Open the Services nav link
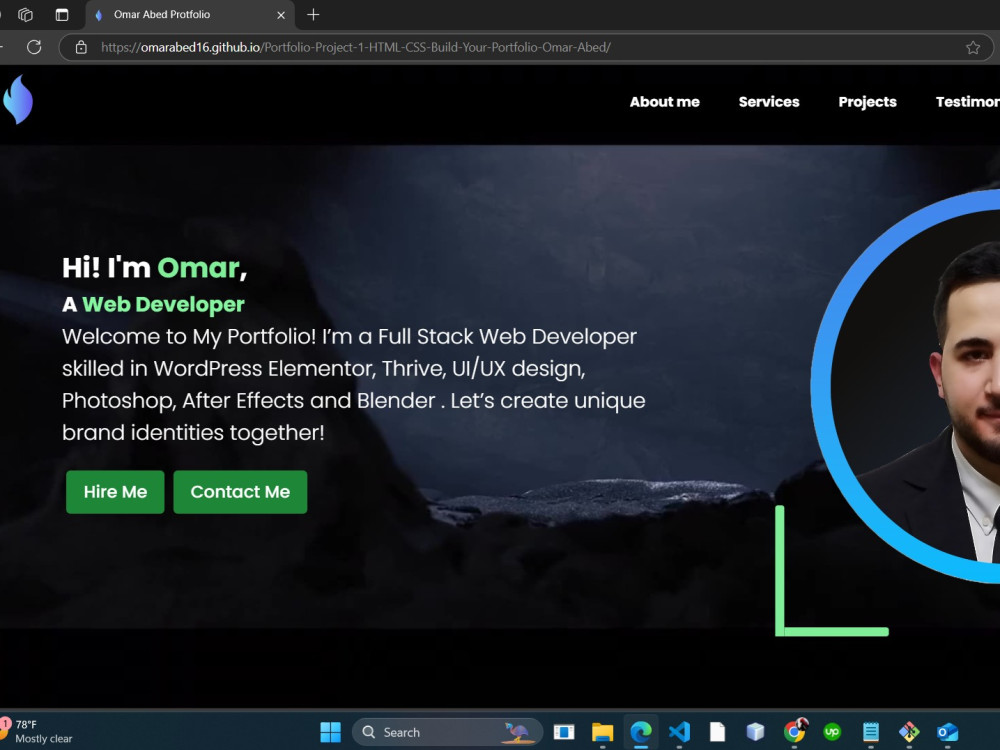The width and height of the screenshot is (1000, 750). point(768,102)
